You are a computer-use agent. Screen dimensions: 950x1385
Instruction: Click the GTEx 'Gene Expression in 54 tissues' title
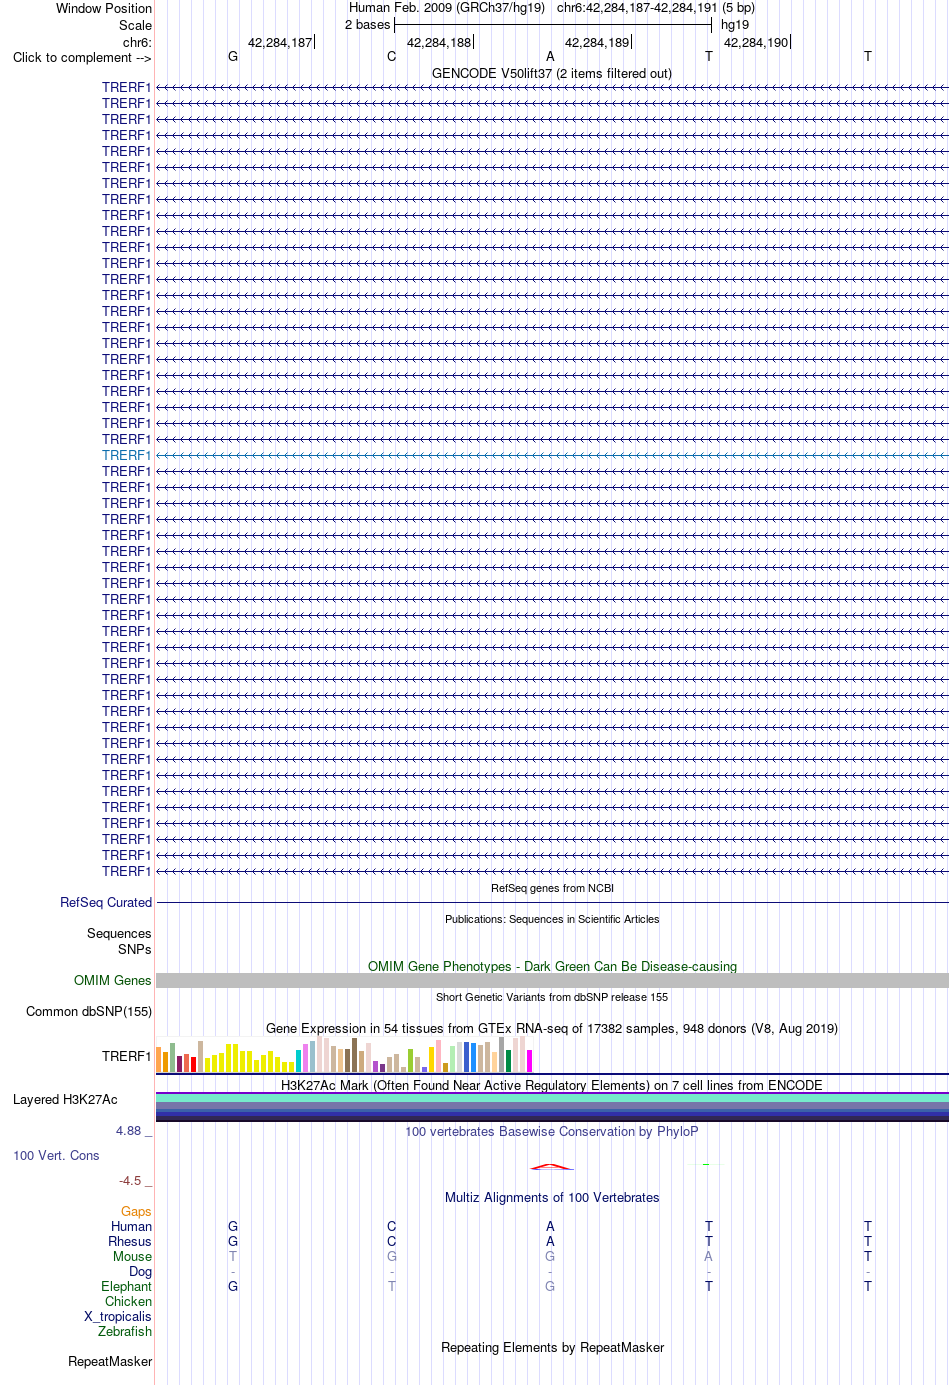tap(552, 1028)
